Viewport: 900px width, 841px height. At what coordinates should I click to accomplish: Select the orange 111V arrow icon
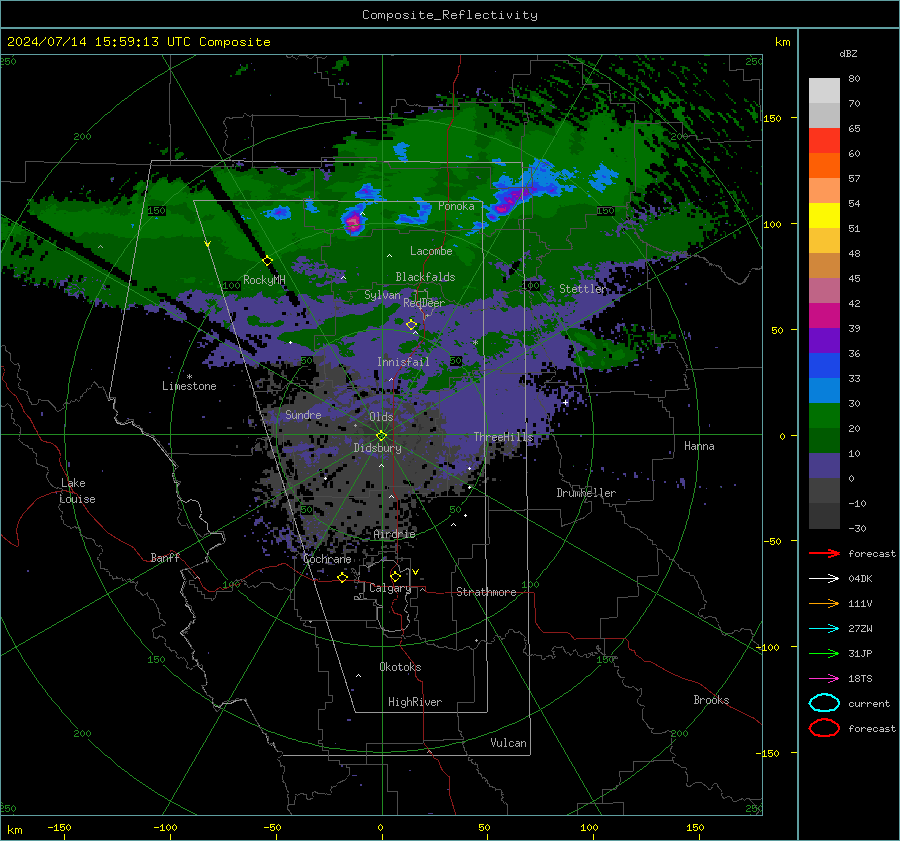(824, 603)
